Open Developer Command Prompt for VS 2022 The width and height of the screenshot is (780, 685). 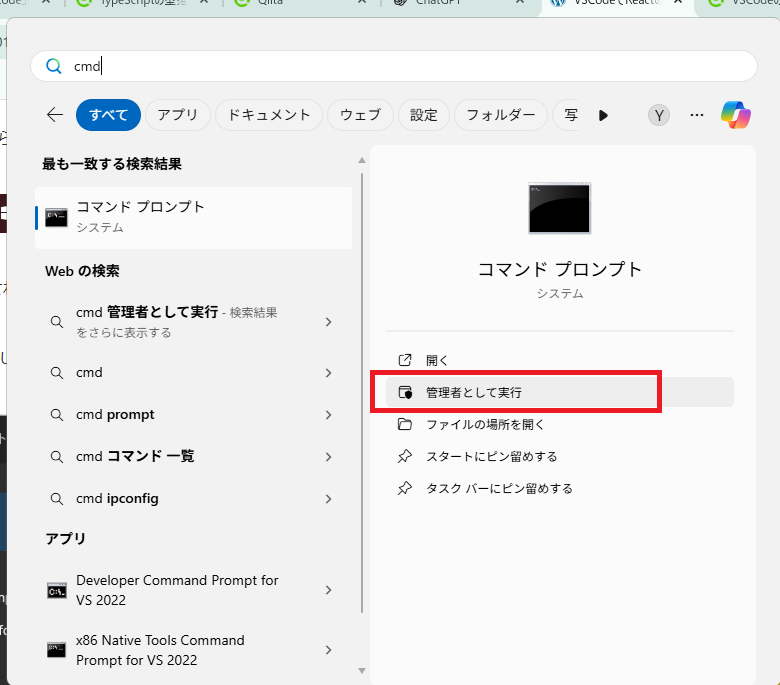coord(177,590)
